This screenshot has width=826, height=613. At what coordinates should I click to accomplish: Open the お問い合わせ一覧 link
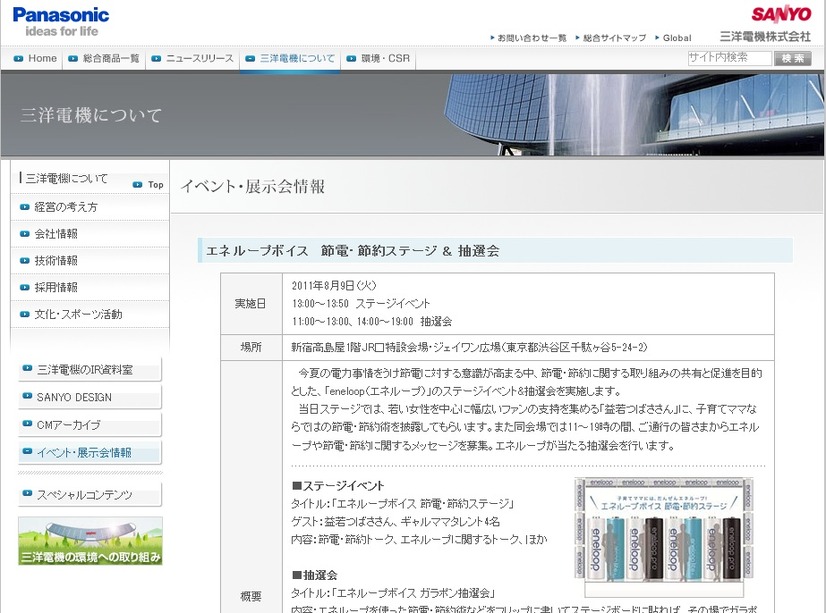(x=528, y=38)
